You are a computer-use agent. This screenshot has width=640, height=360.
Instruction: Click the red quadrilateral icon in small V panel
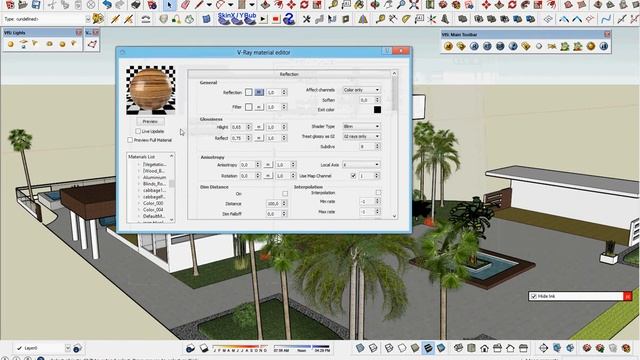pos(92,44)
